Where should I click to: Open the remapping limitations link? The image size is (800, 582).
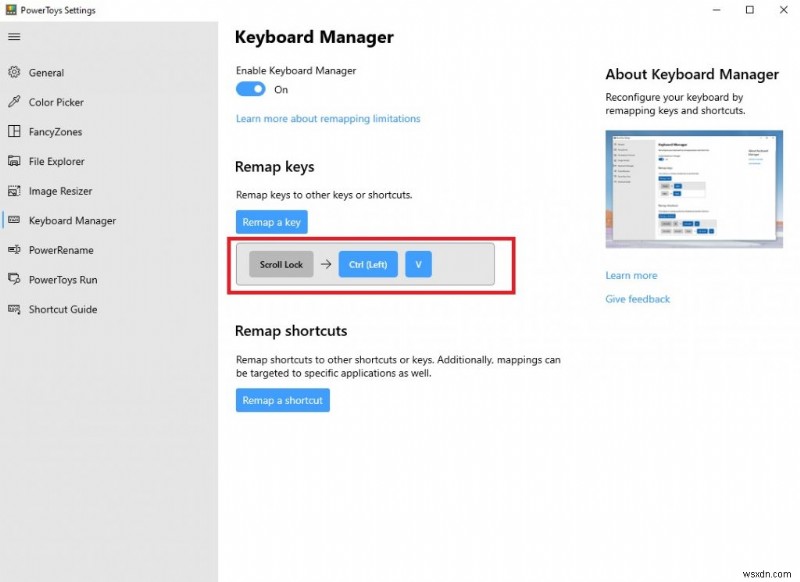[328, 118]
